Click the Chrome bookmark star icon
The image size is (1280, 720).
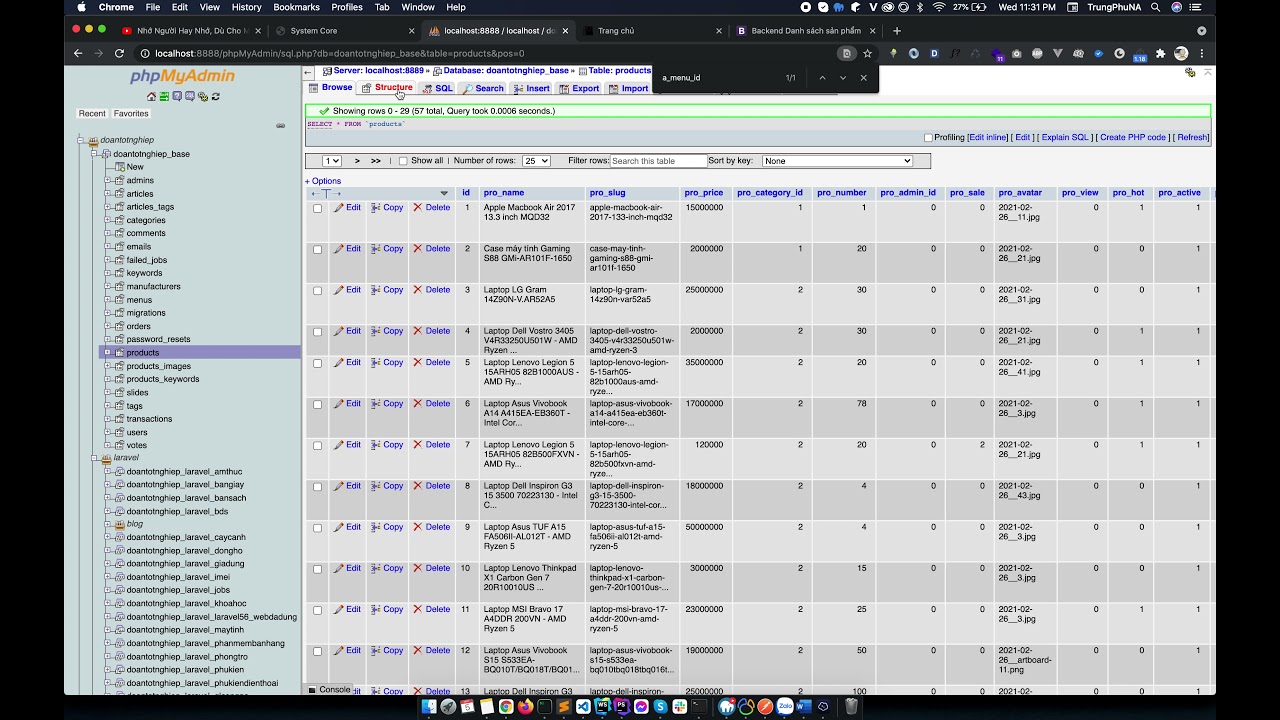click(x=867, y=53)
